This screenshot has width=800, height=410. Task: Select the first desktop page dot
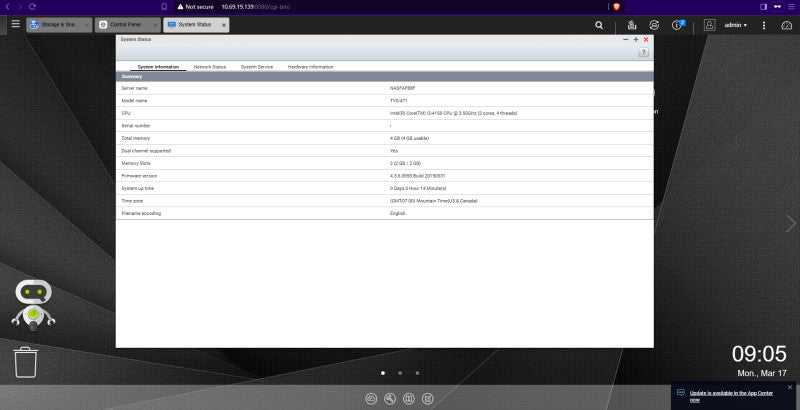pyautogui.click(x=383, y=373)
